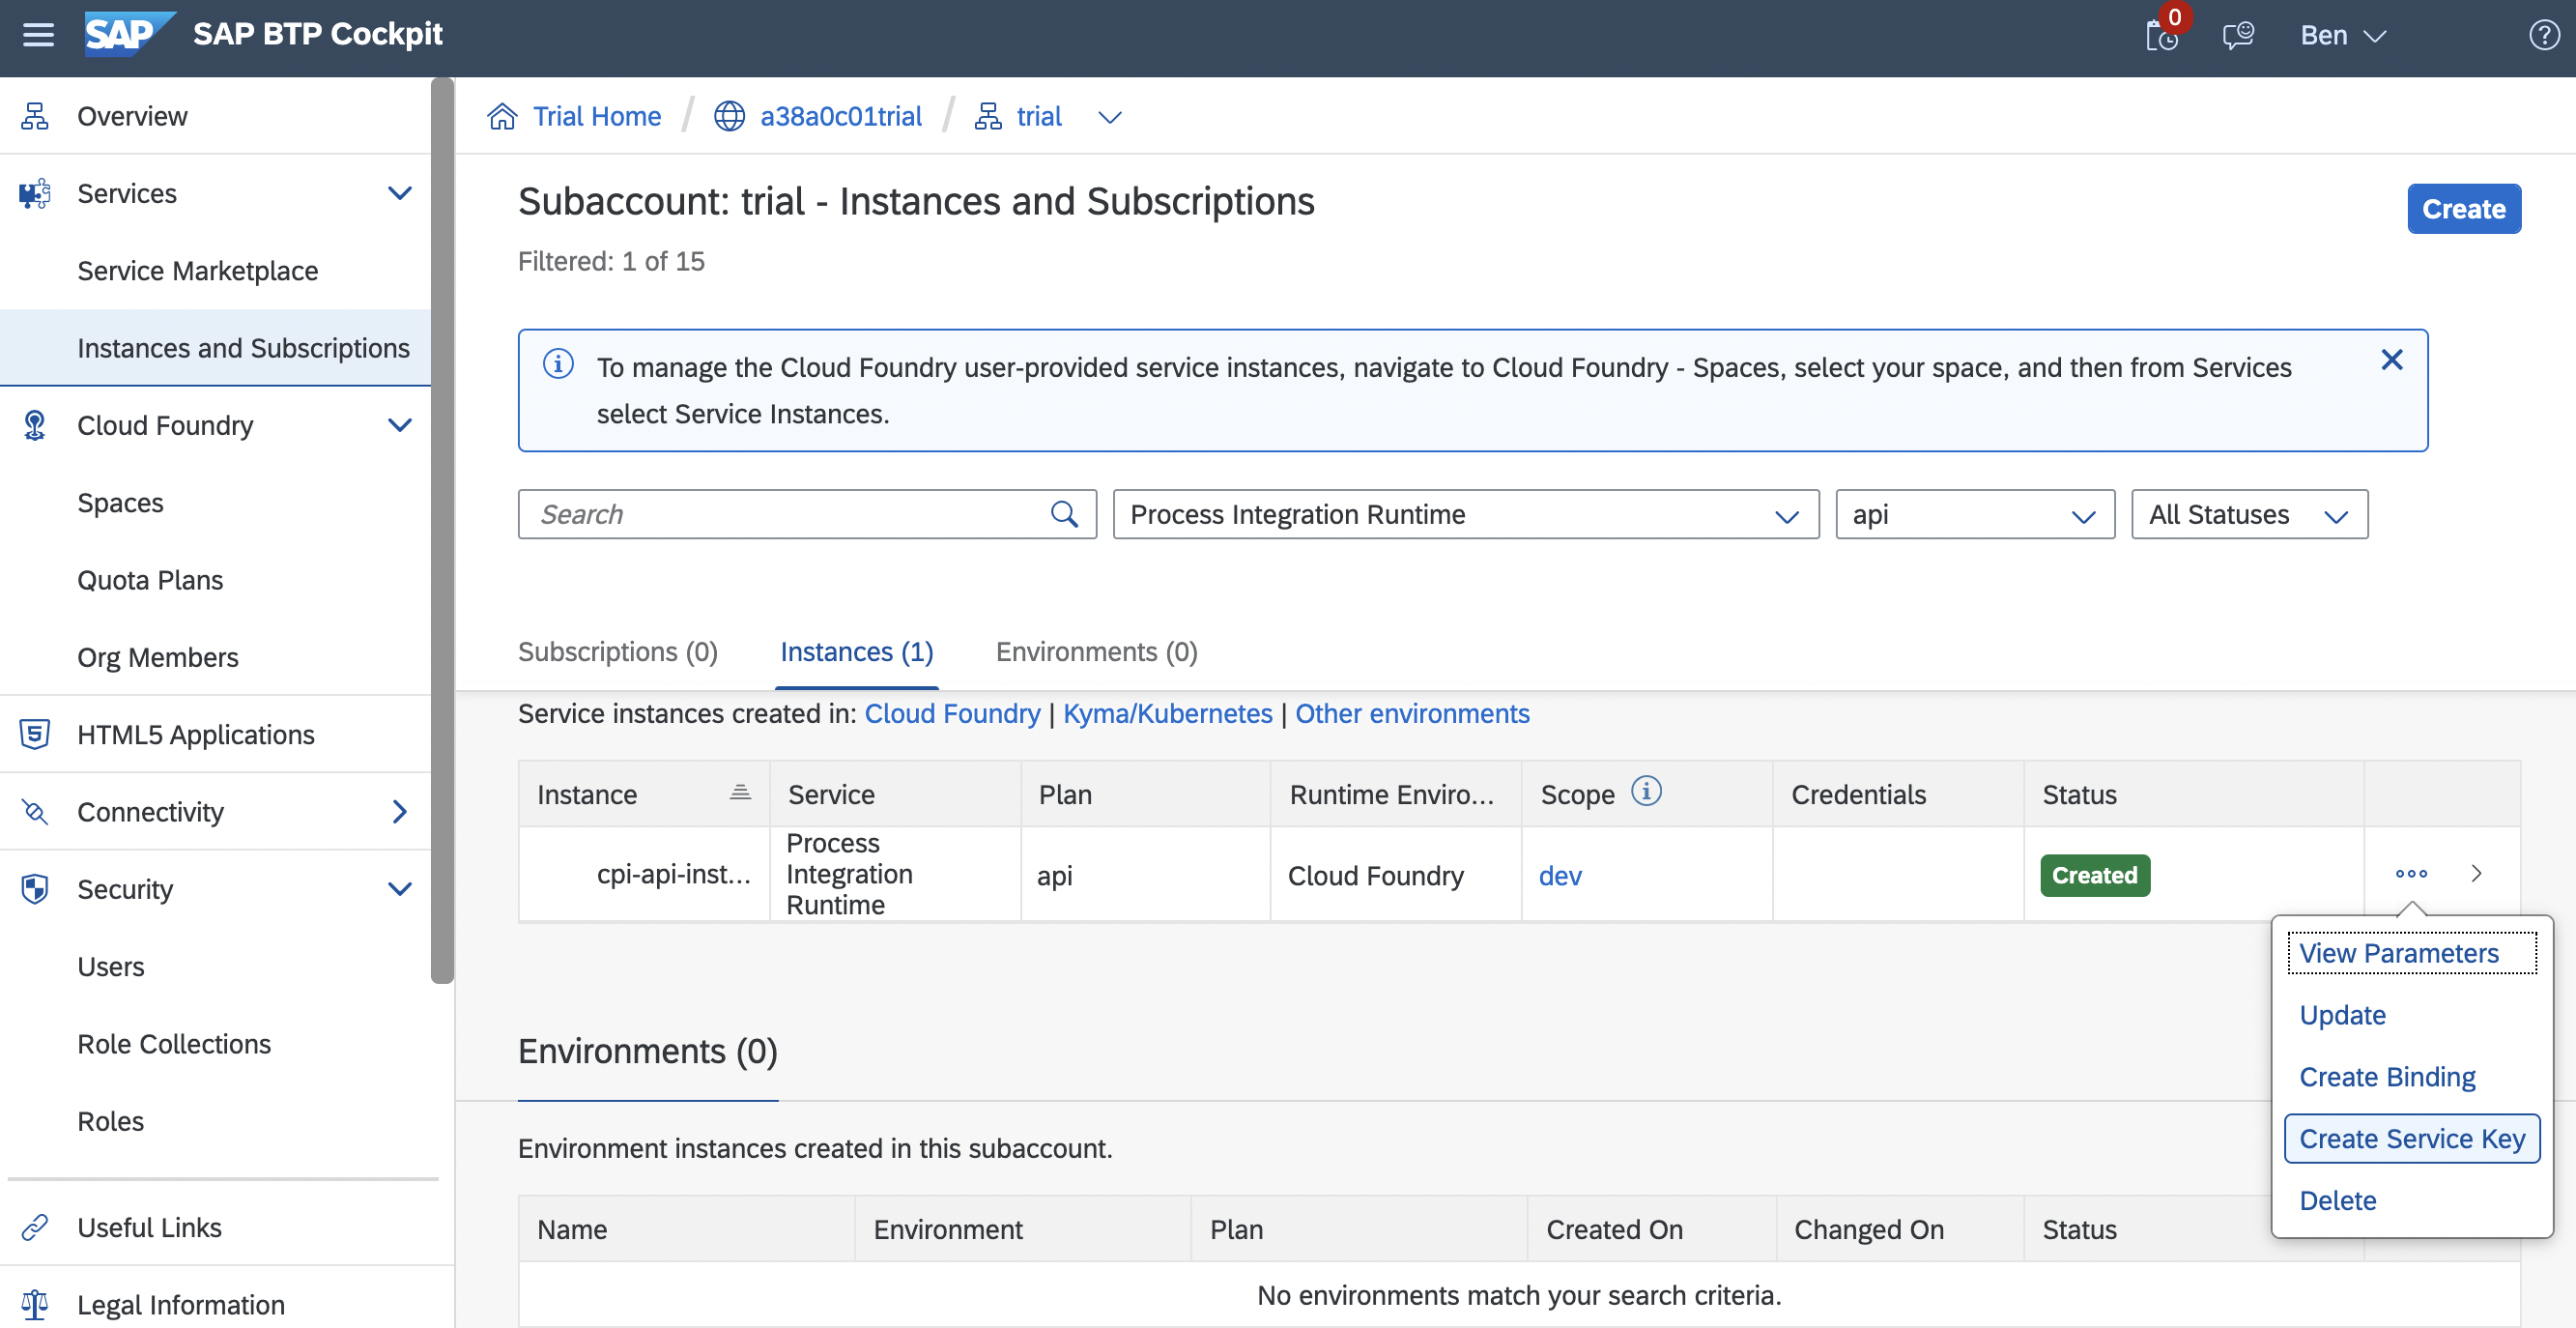Open the hamburger navigation menu
Screen dimensions: 2576x1328
[x=38, y=36]
